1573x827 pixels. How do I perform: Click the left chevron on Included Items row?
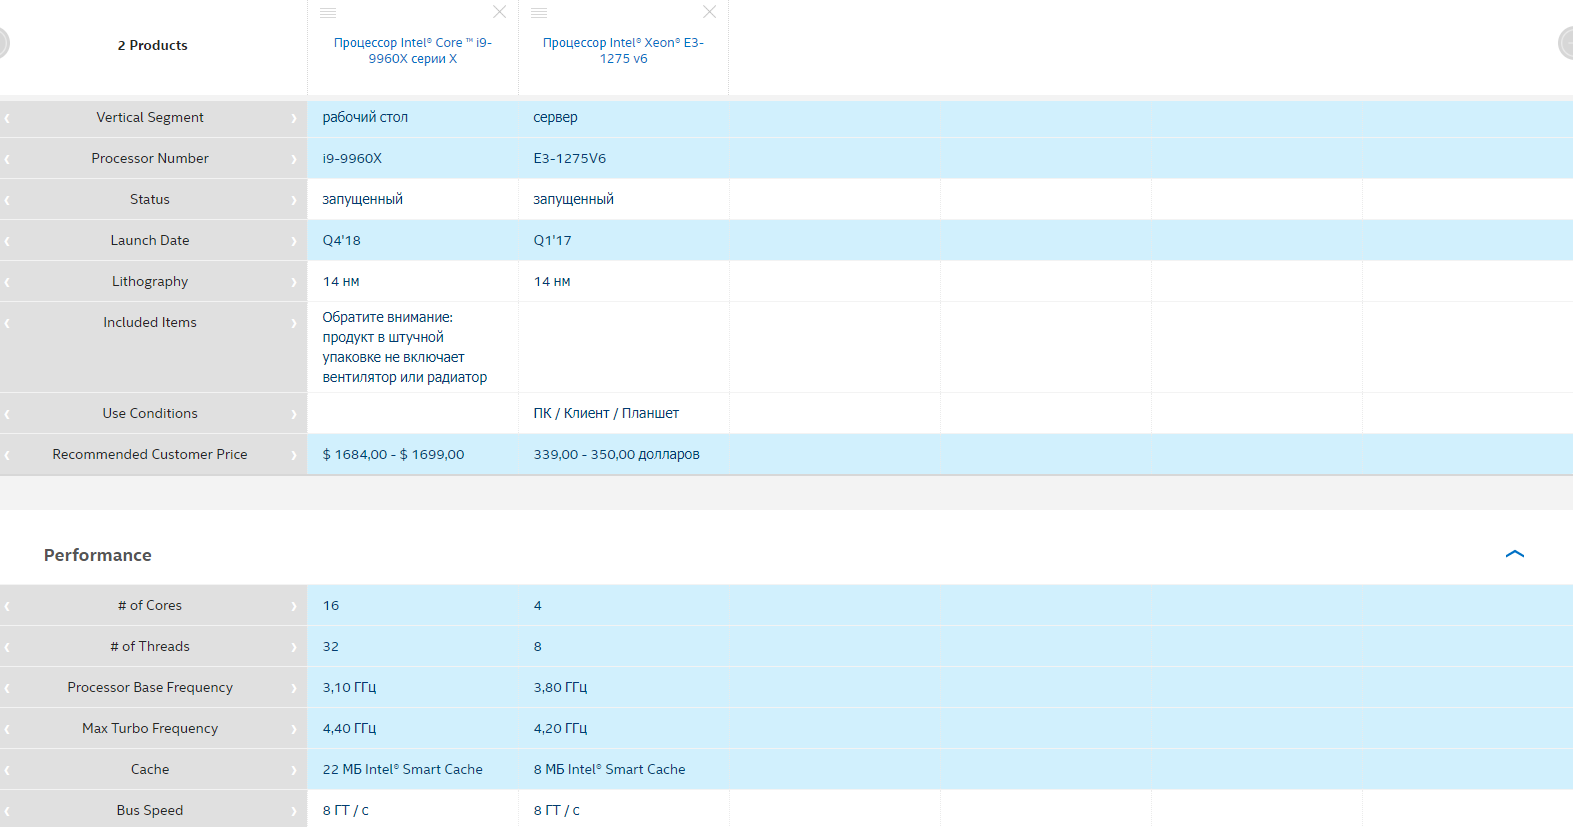(x=7, y=323)
